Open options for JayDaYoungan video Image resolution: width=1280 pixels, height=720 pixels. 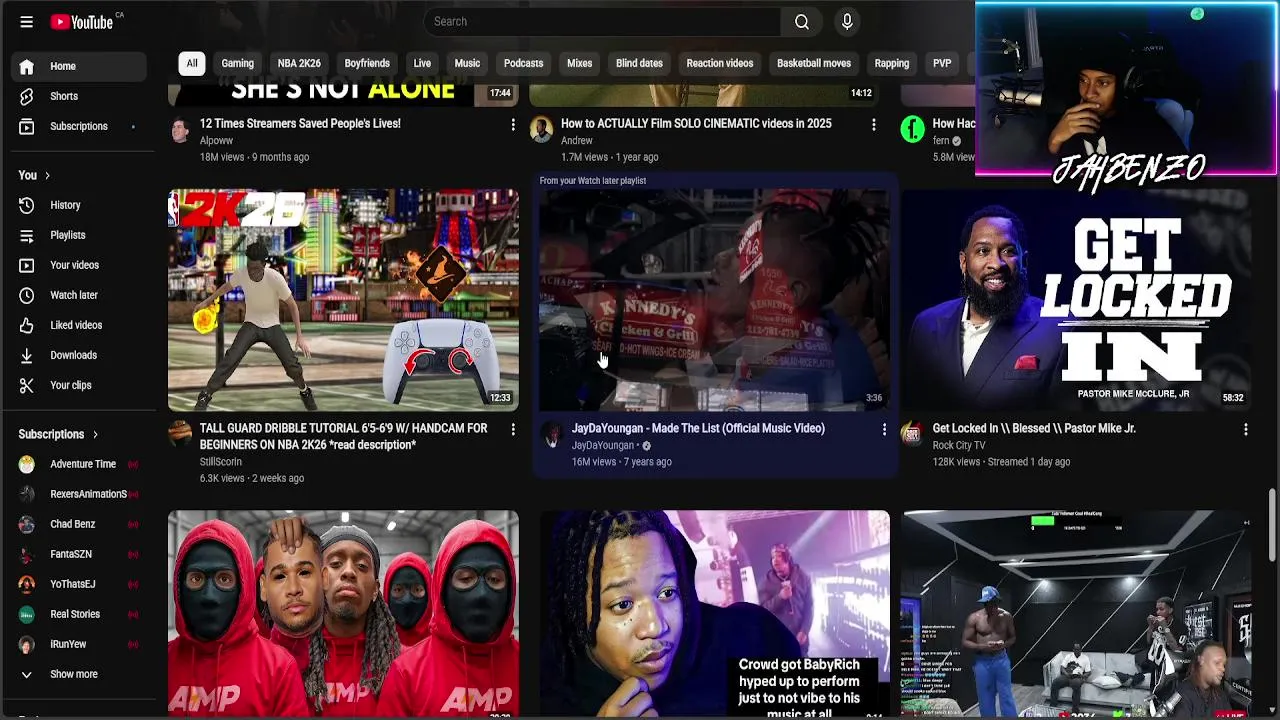coord(884,430)
